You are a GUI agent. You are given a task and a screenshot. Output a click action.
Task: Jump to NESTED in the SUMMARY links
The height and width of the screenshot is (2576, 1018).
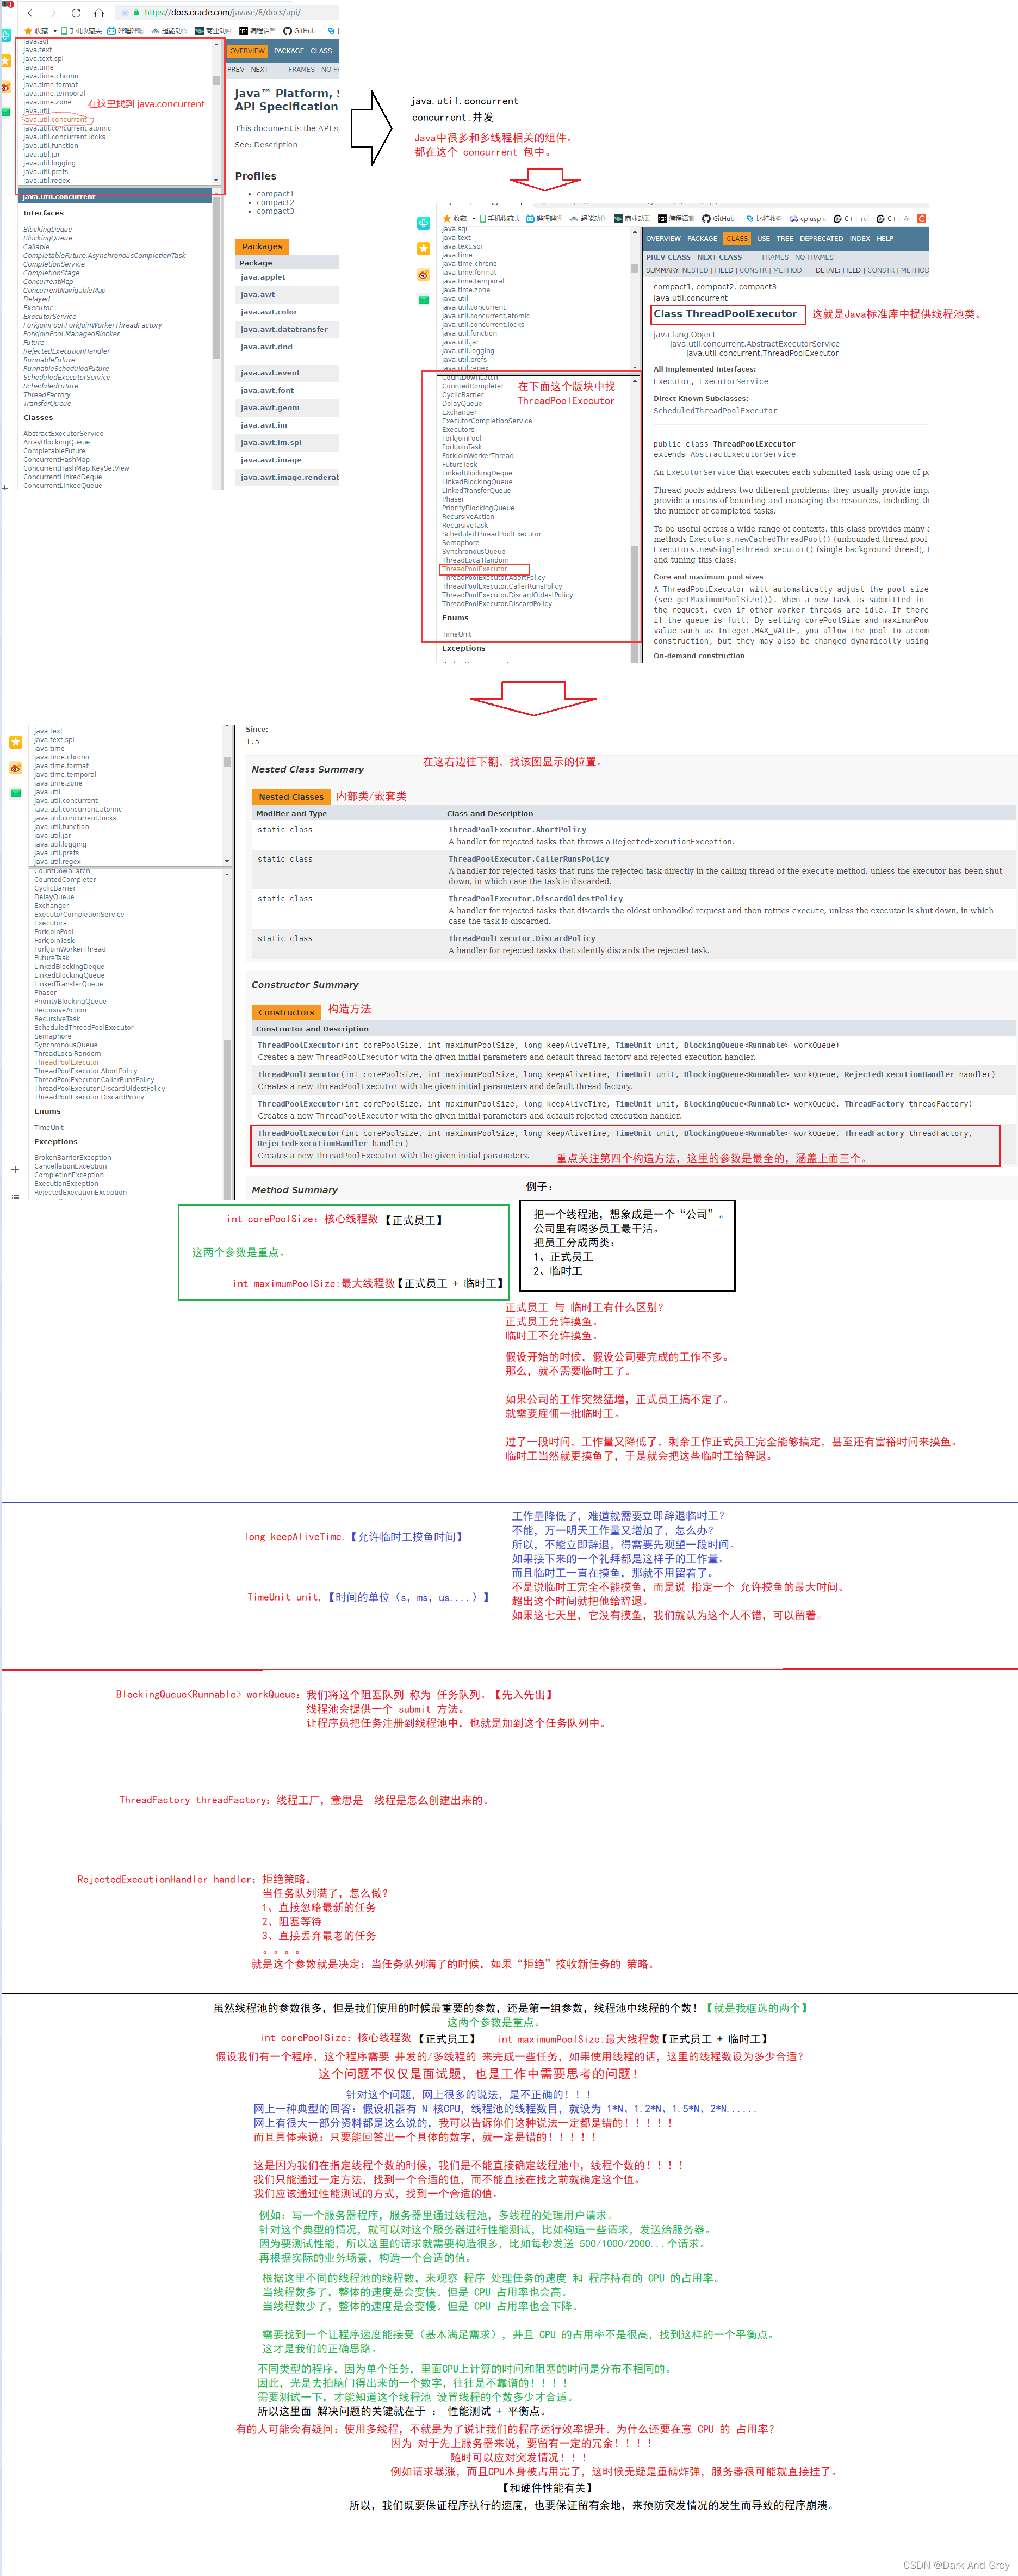click(695, 270)
